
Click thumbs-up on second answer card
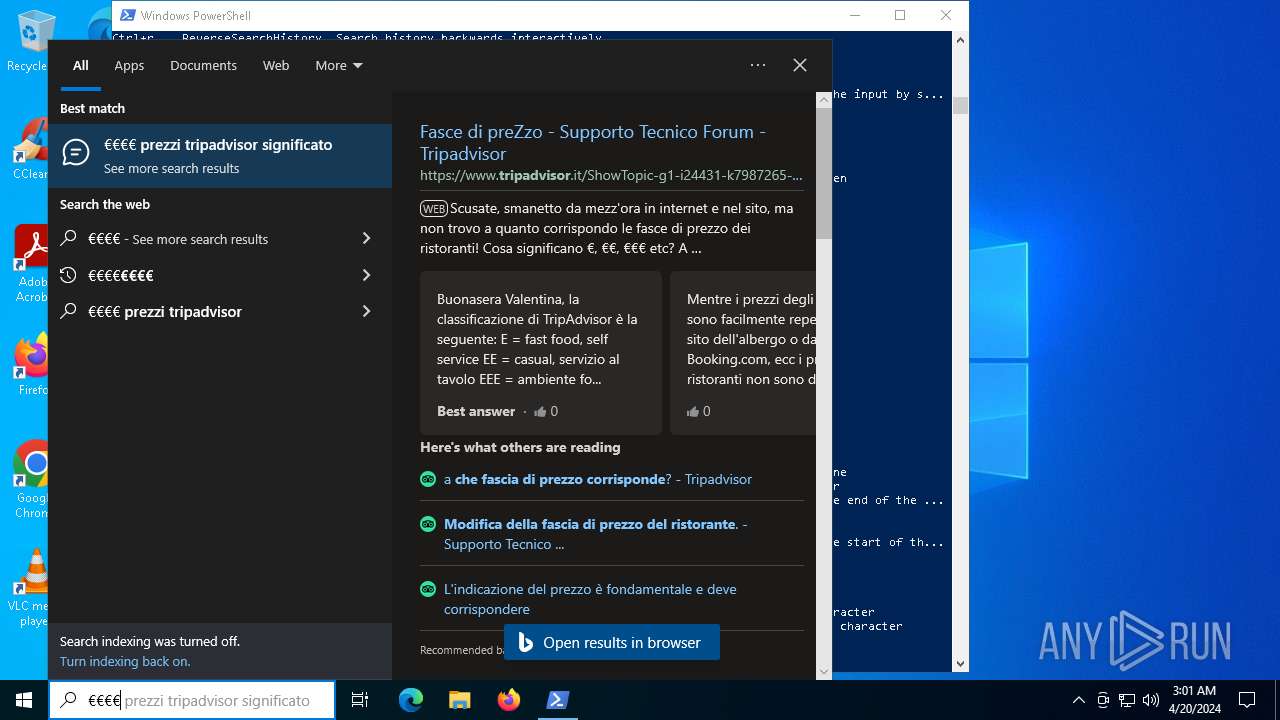[694, 411]
